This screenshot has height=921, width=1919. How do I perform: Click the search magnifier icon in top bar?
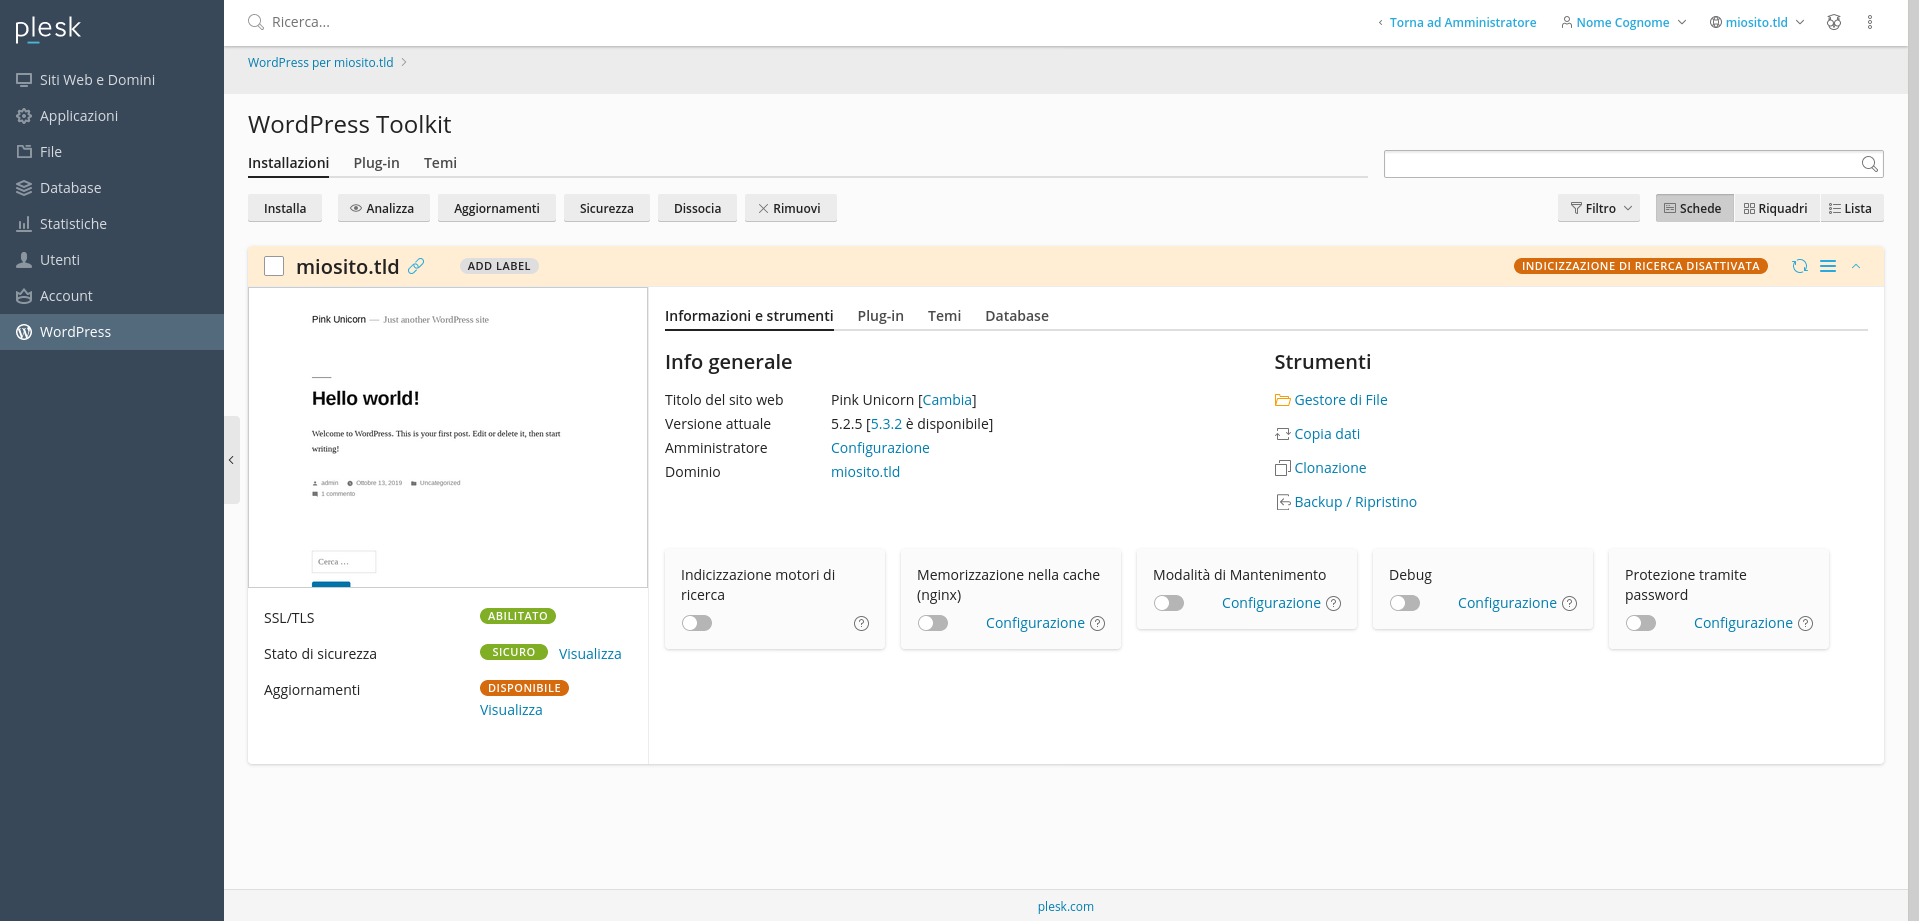[256, 22]
